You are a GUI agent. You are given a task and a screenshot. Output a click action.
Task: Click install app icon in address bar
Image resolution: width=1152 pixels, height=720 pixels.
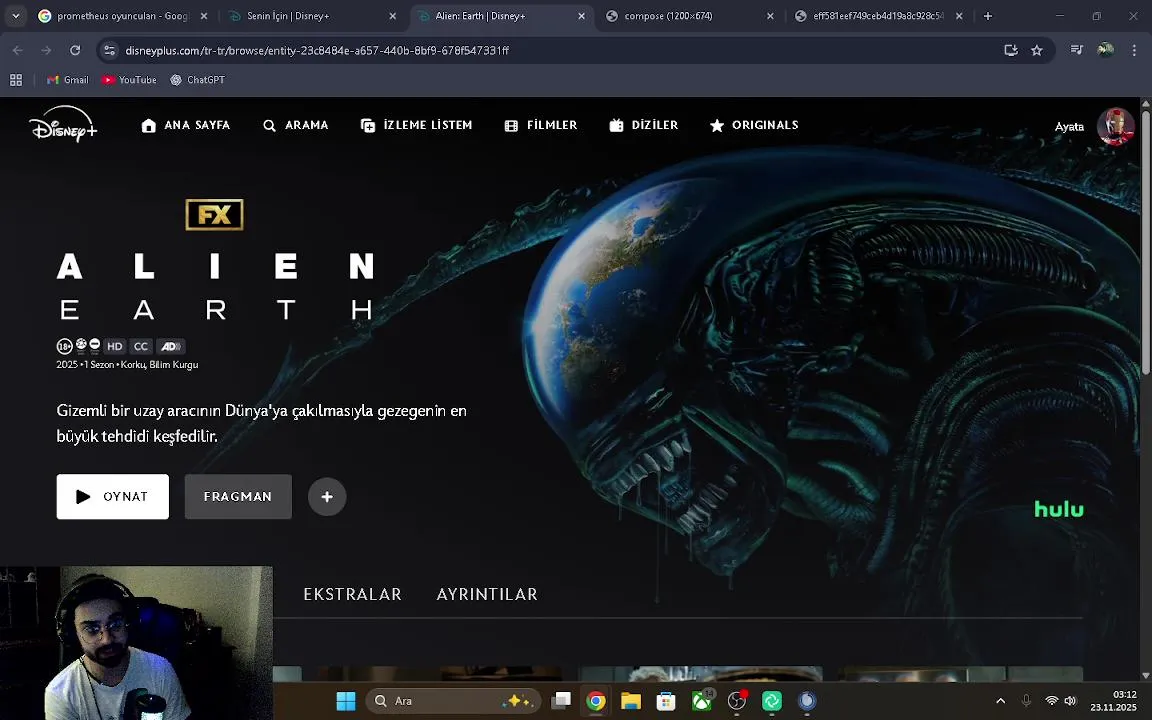click(x=1011, y=51)
